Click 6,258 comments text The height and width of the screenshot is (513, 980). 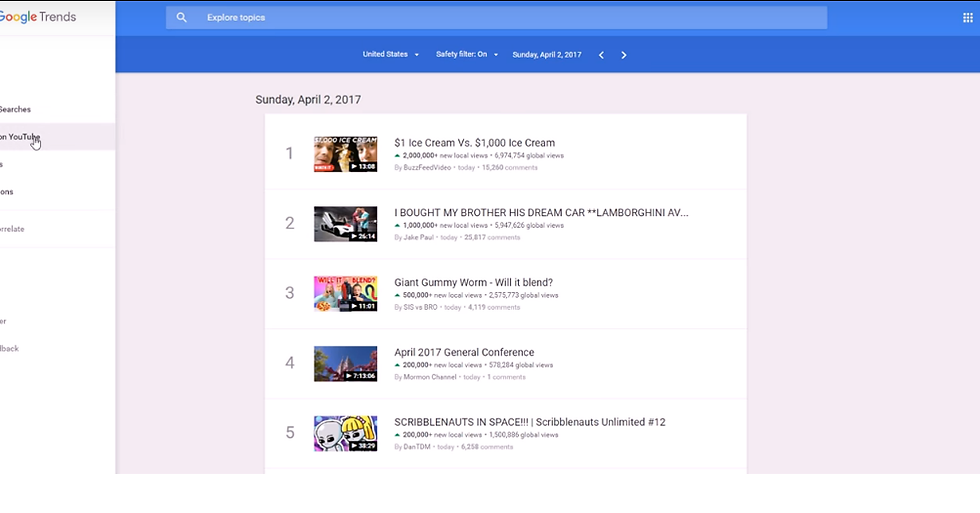487,447
